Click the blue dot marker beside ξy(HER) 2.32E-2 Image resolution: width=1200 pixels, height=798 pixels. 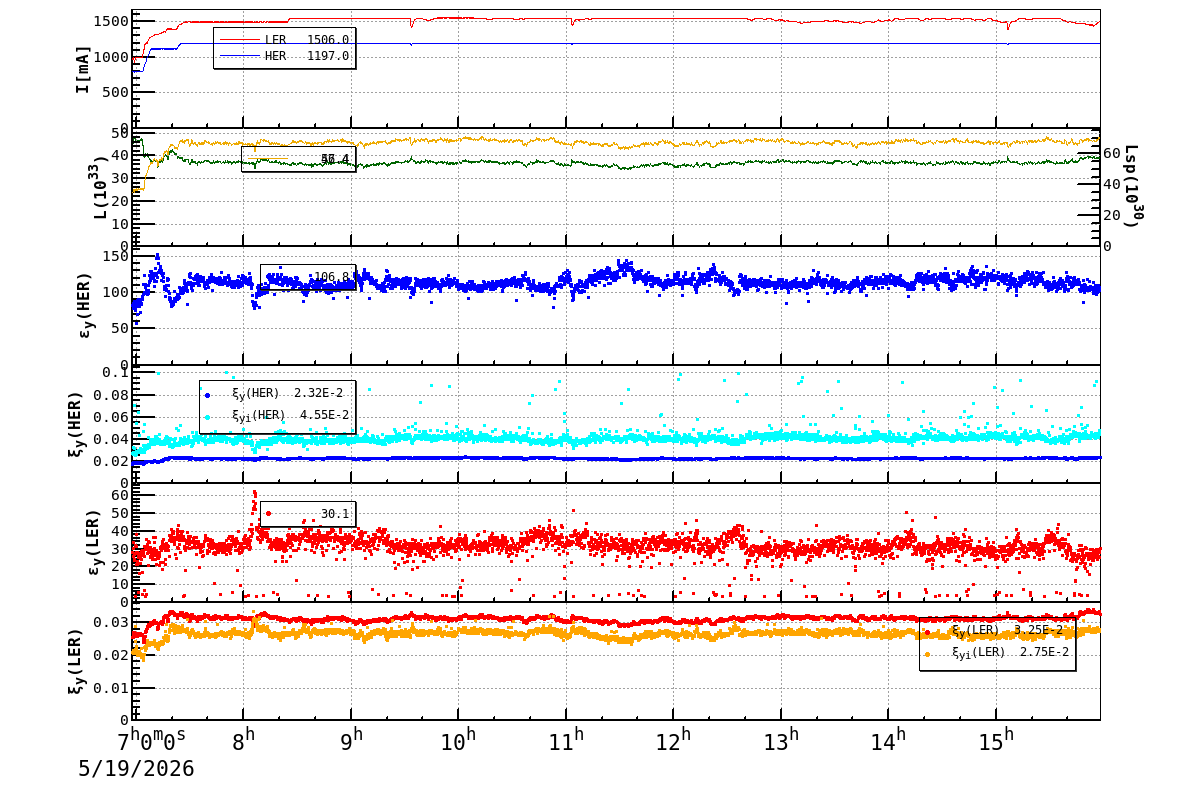click(208, 395)
